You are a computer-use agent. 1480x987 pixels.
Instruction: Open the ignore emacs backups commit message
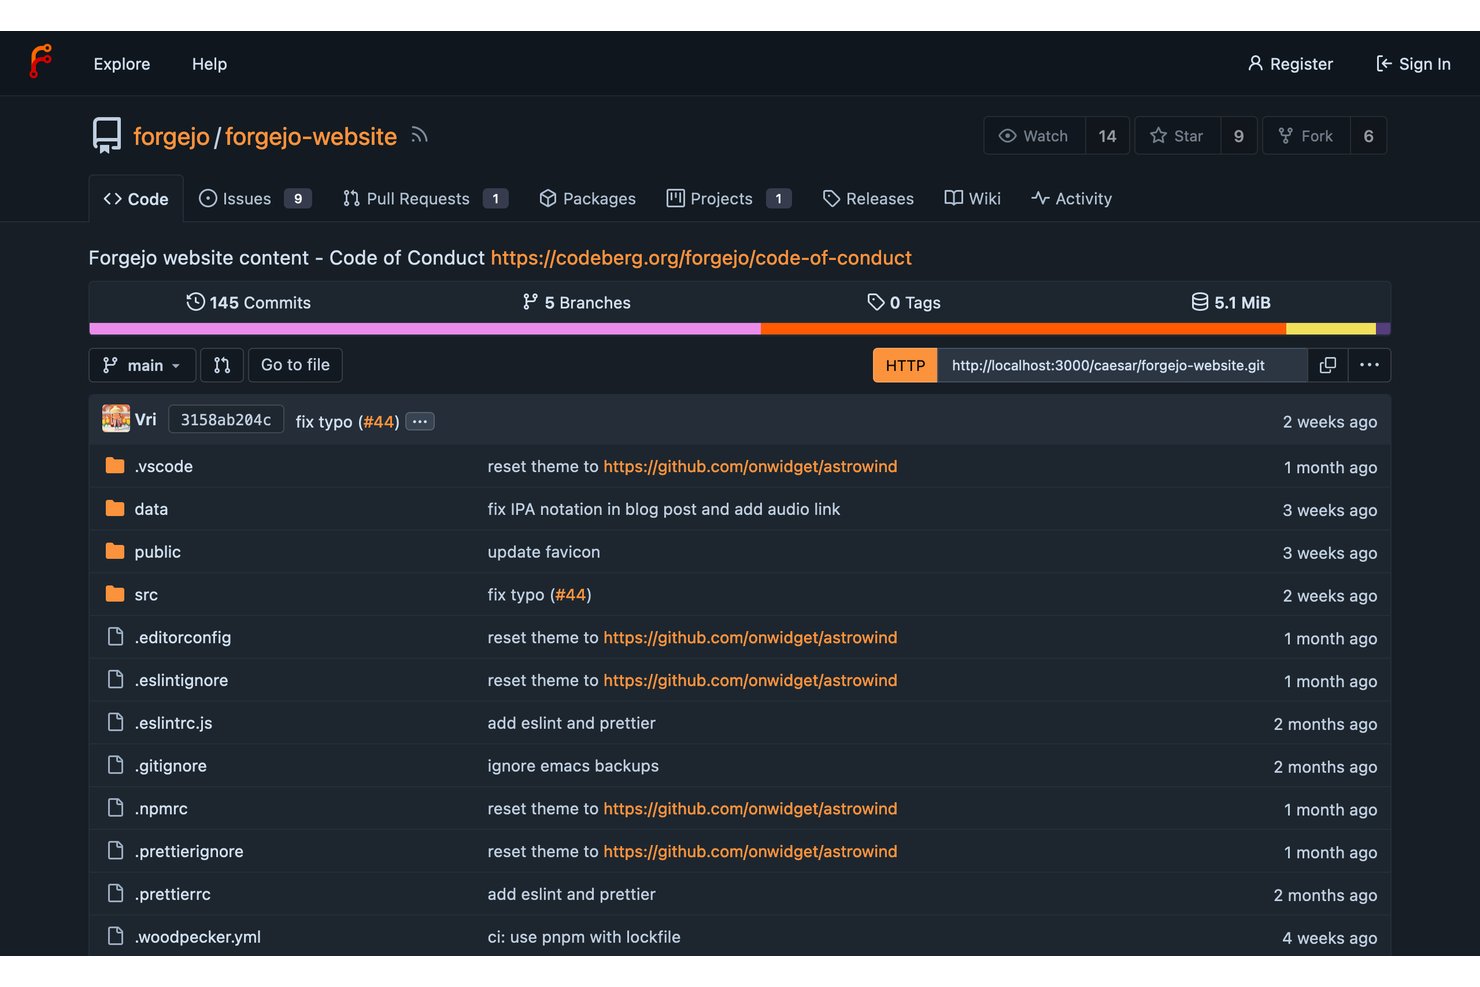point(573,766)
